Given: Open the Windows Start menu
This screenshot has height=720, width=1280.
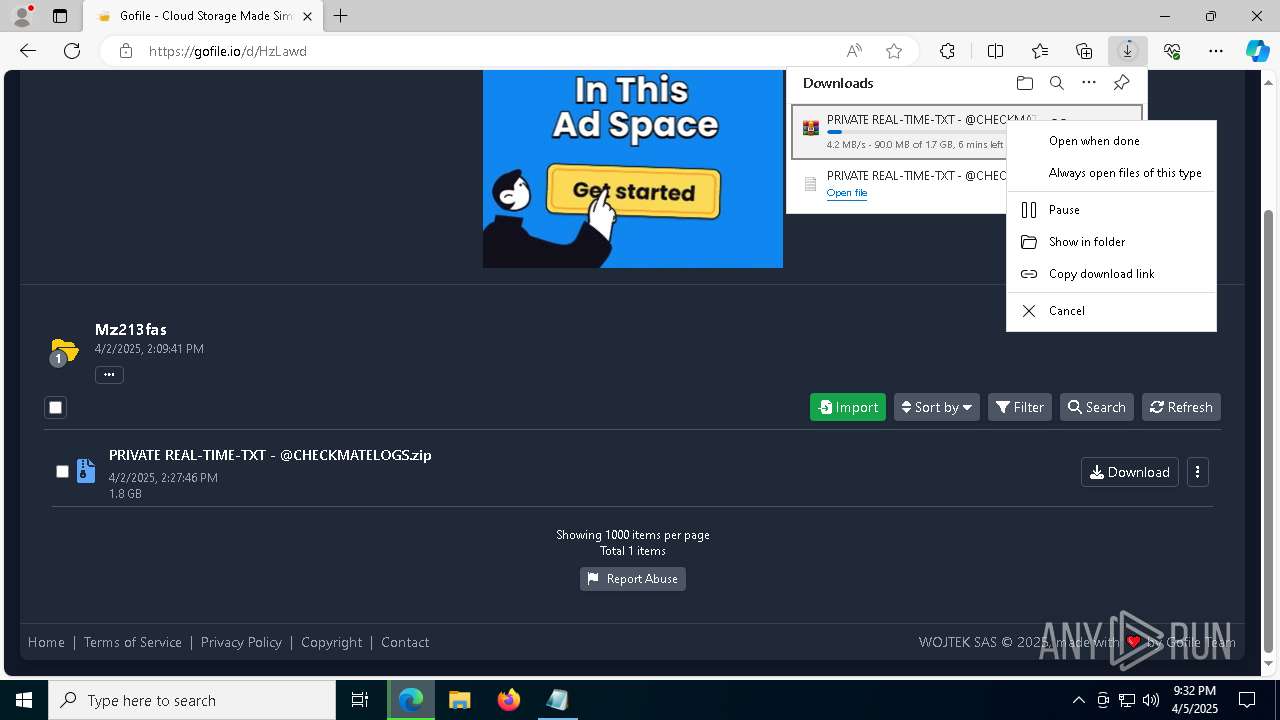Looking at the screenshot, I should tap(24, 700).
